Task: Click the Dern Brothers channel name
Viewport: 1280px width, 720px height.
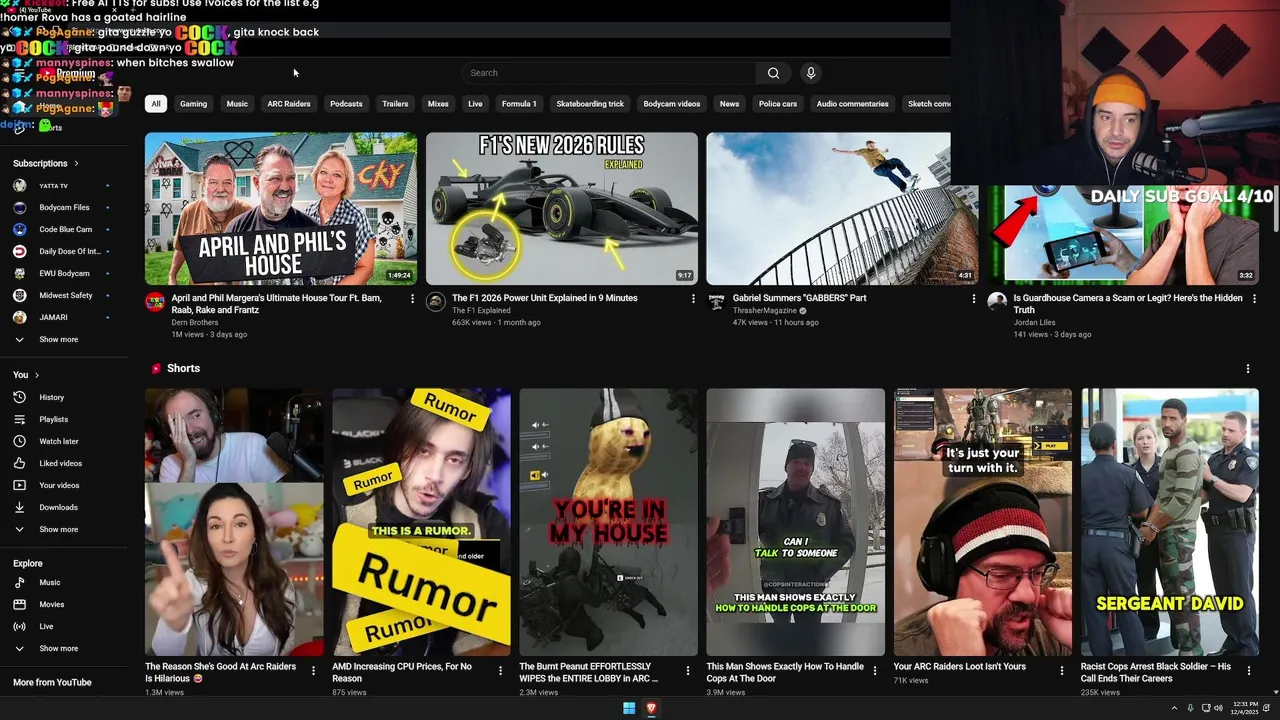Action: [x=194, y=323]
